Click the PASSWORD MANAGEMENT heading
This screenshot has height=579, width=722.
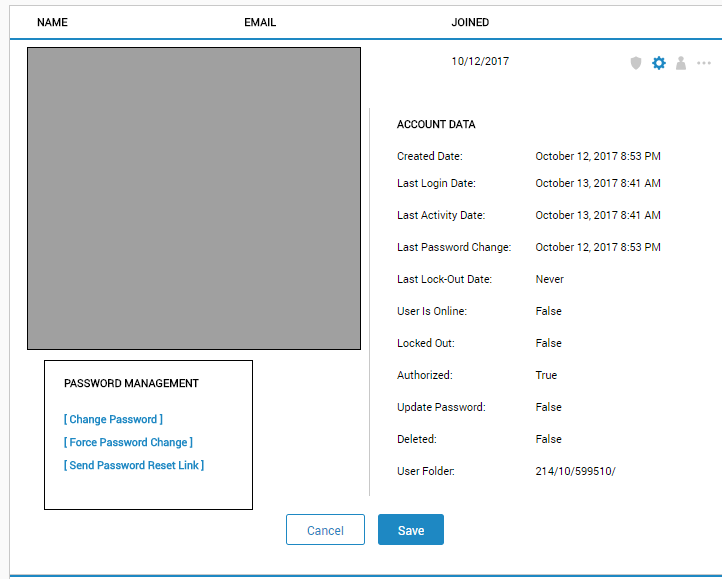(x=131, y=383)
